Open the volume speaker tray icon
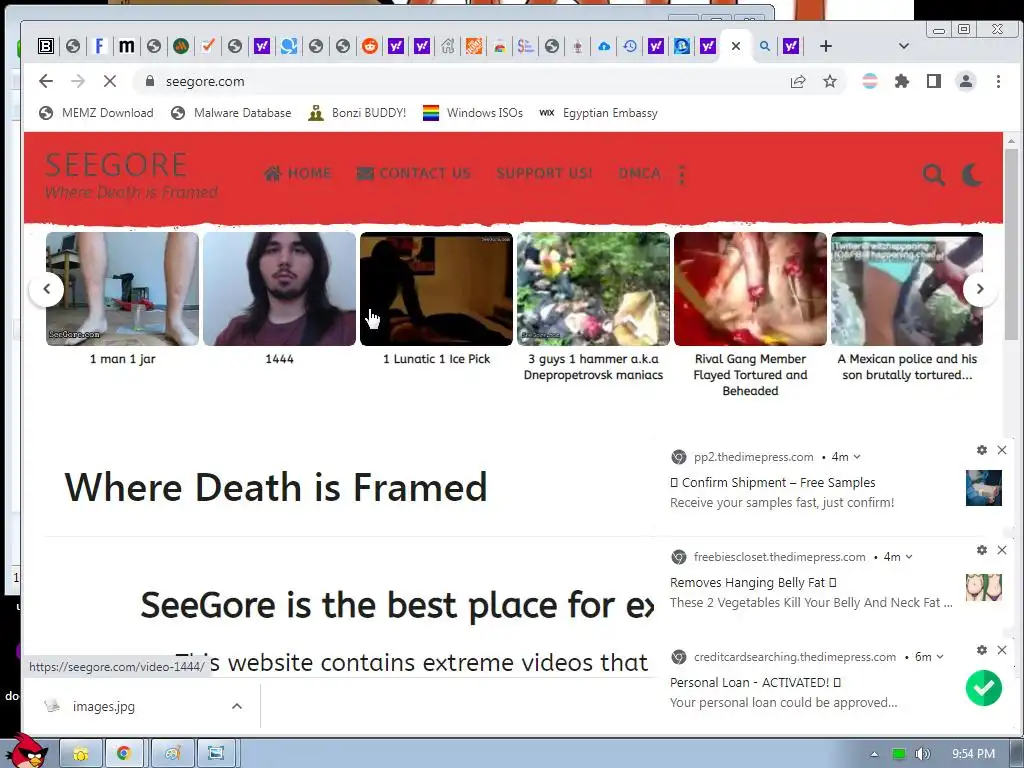 tap(922, 754)
